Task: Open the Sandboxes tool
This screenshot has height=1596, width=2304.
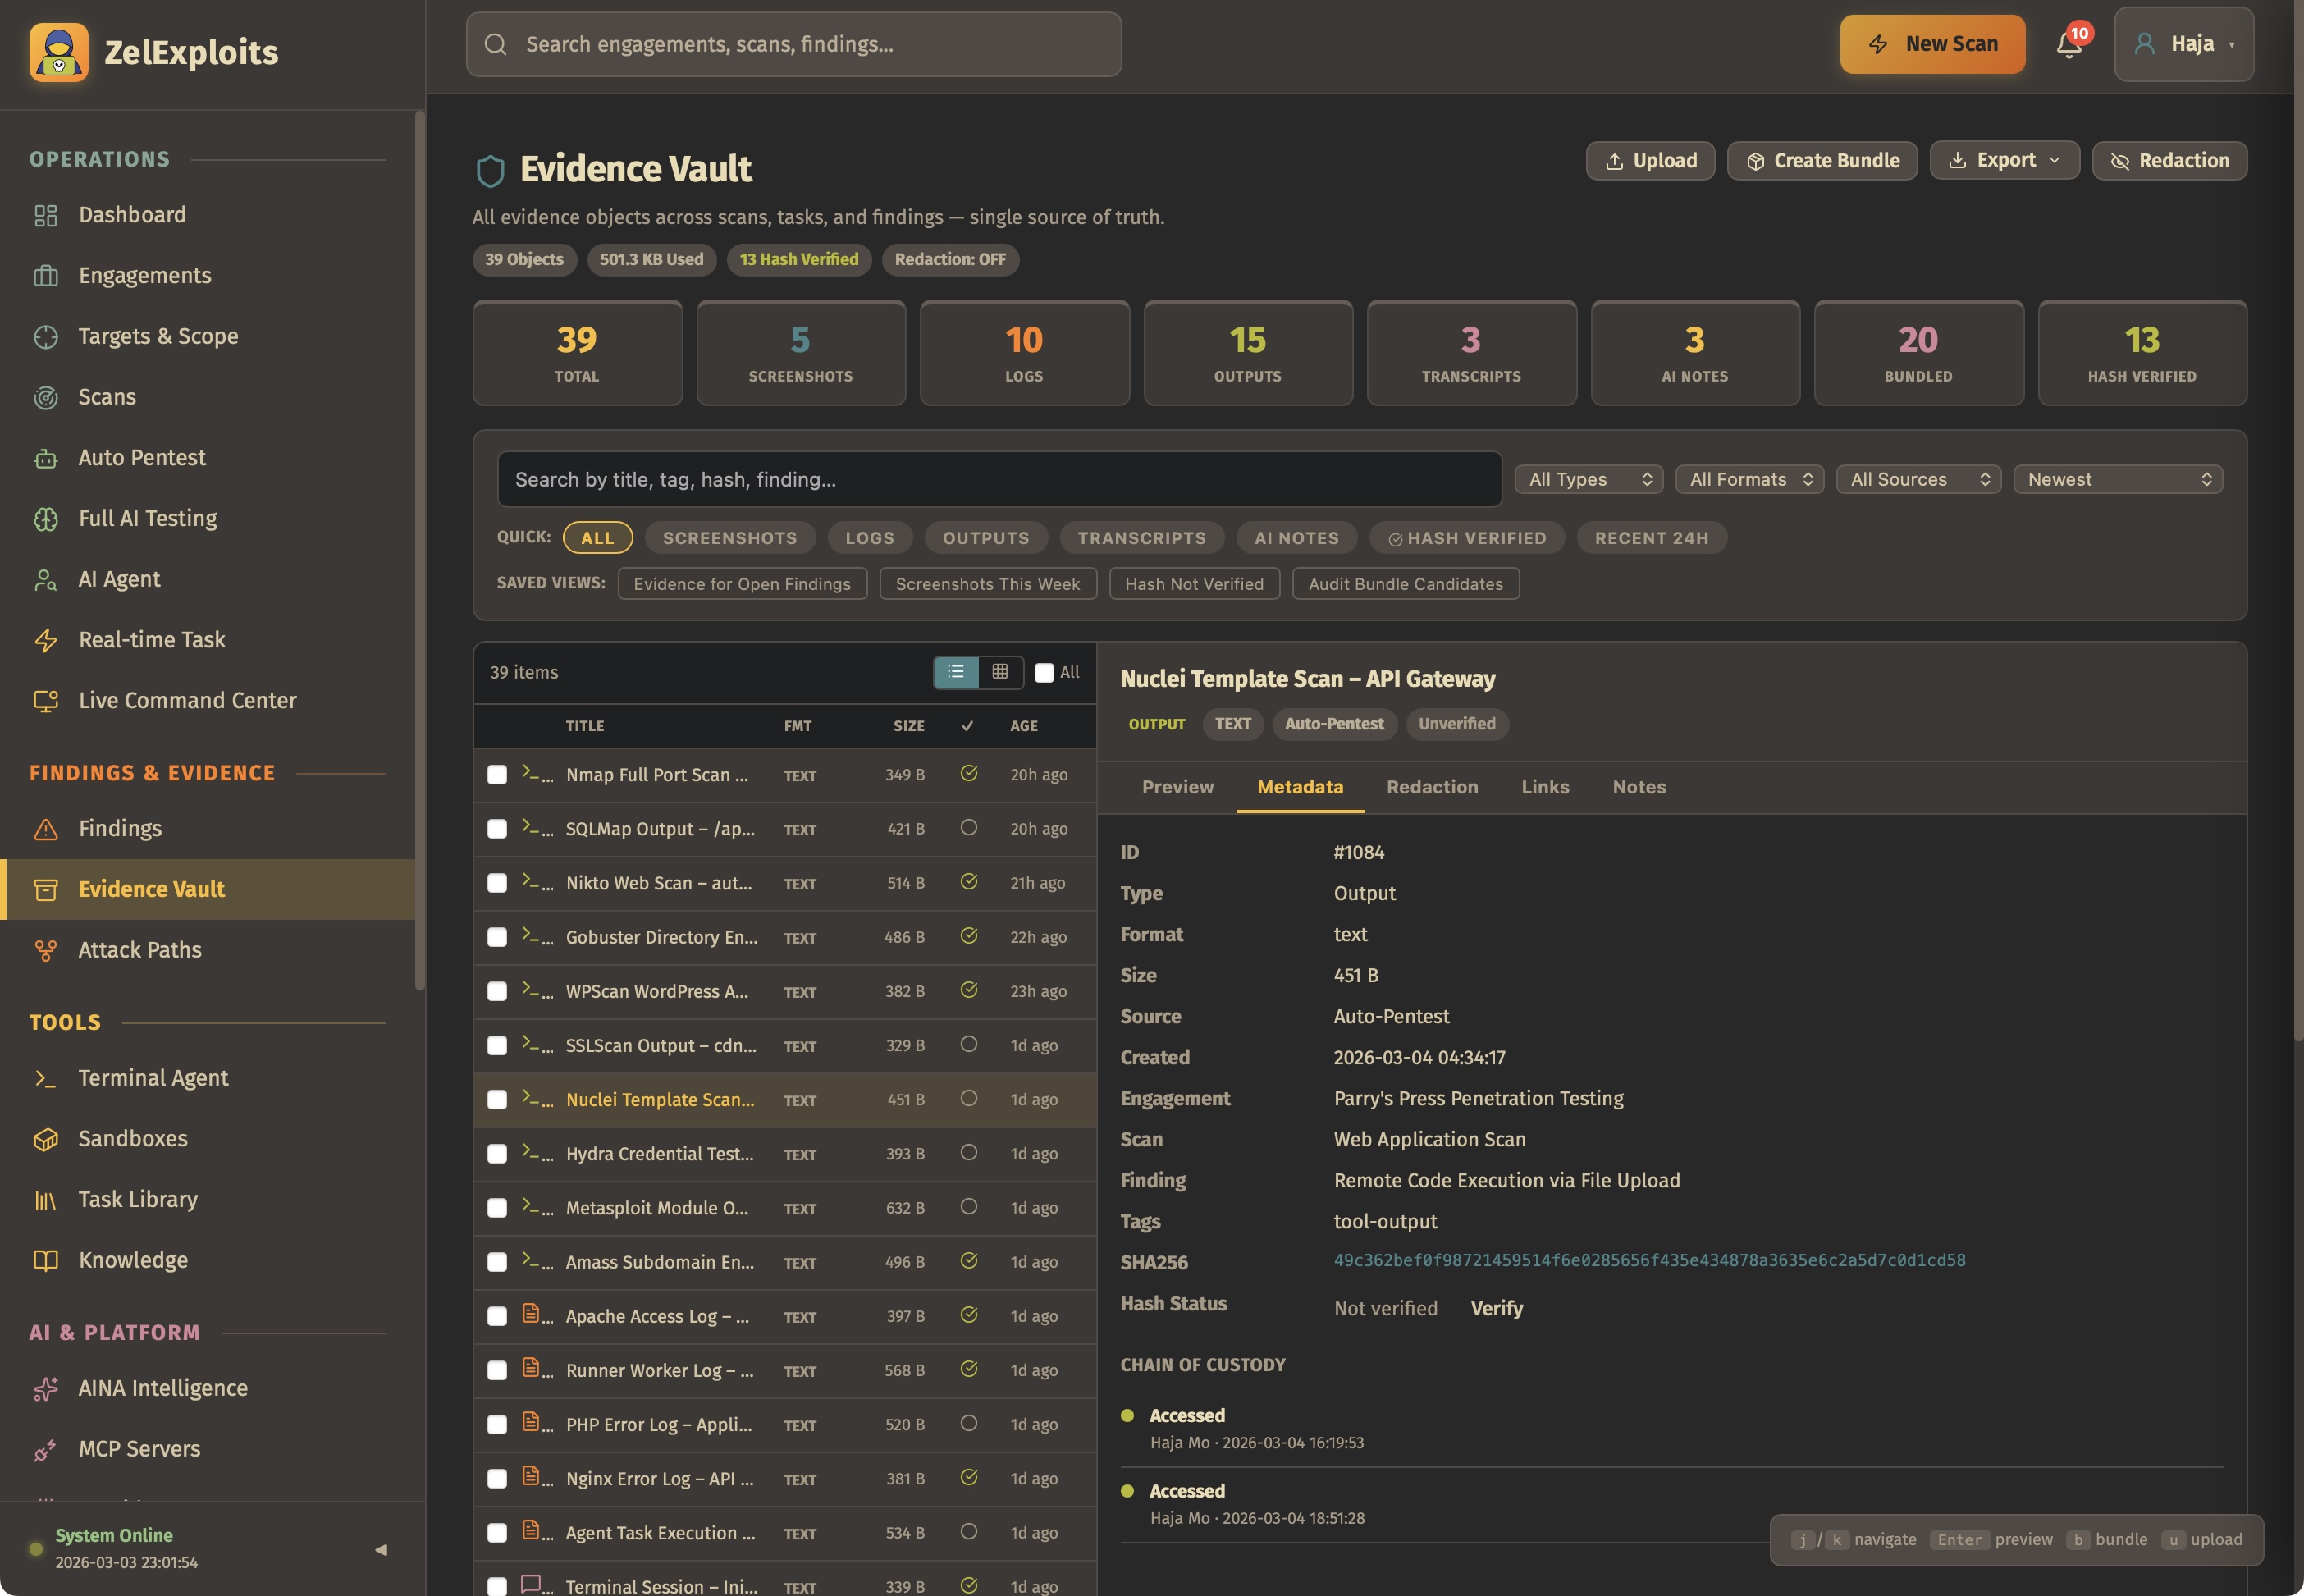Action: [x=132, y=1138]
